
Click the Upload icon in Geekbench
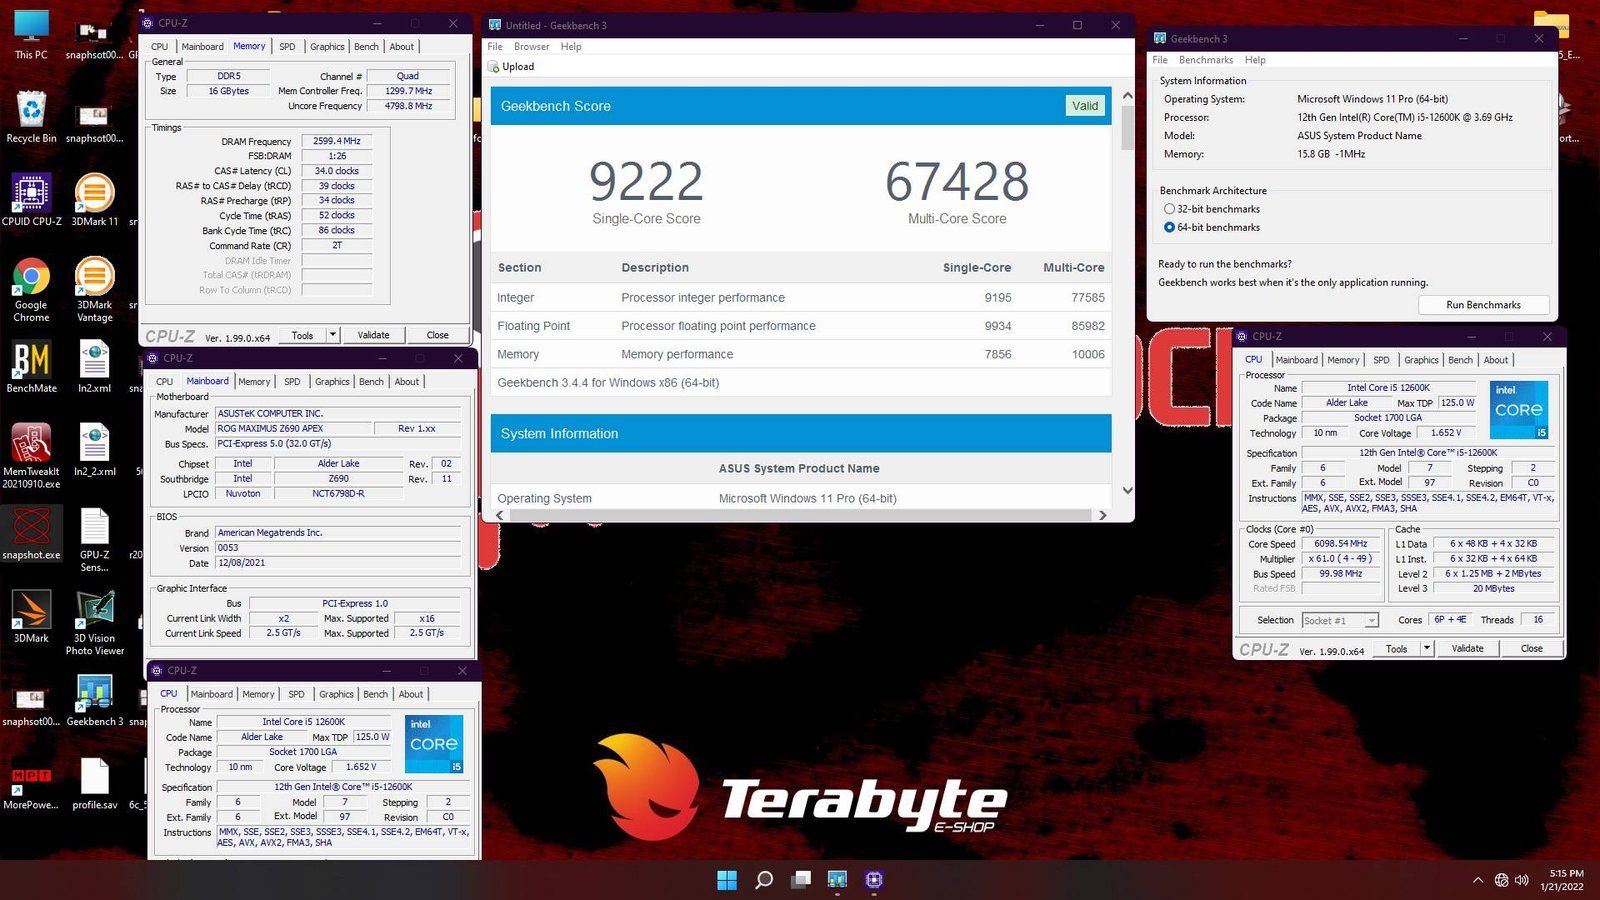coord(494,66)
